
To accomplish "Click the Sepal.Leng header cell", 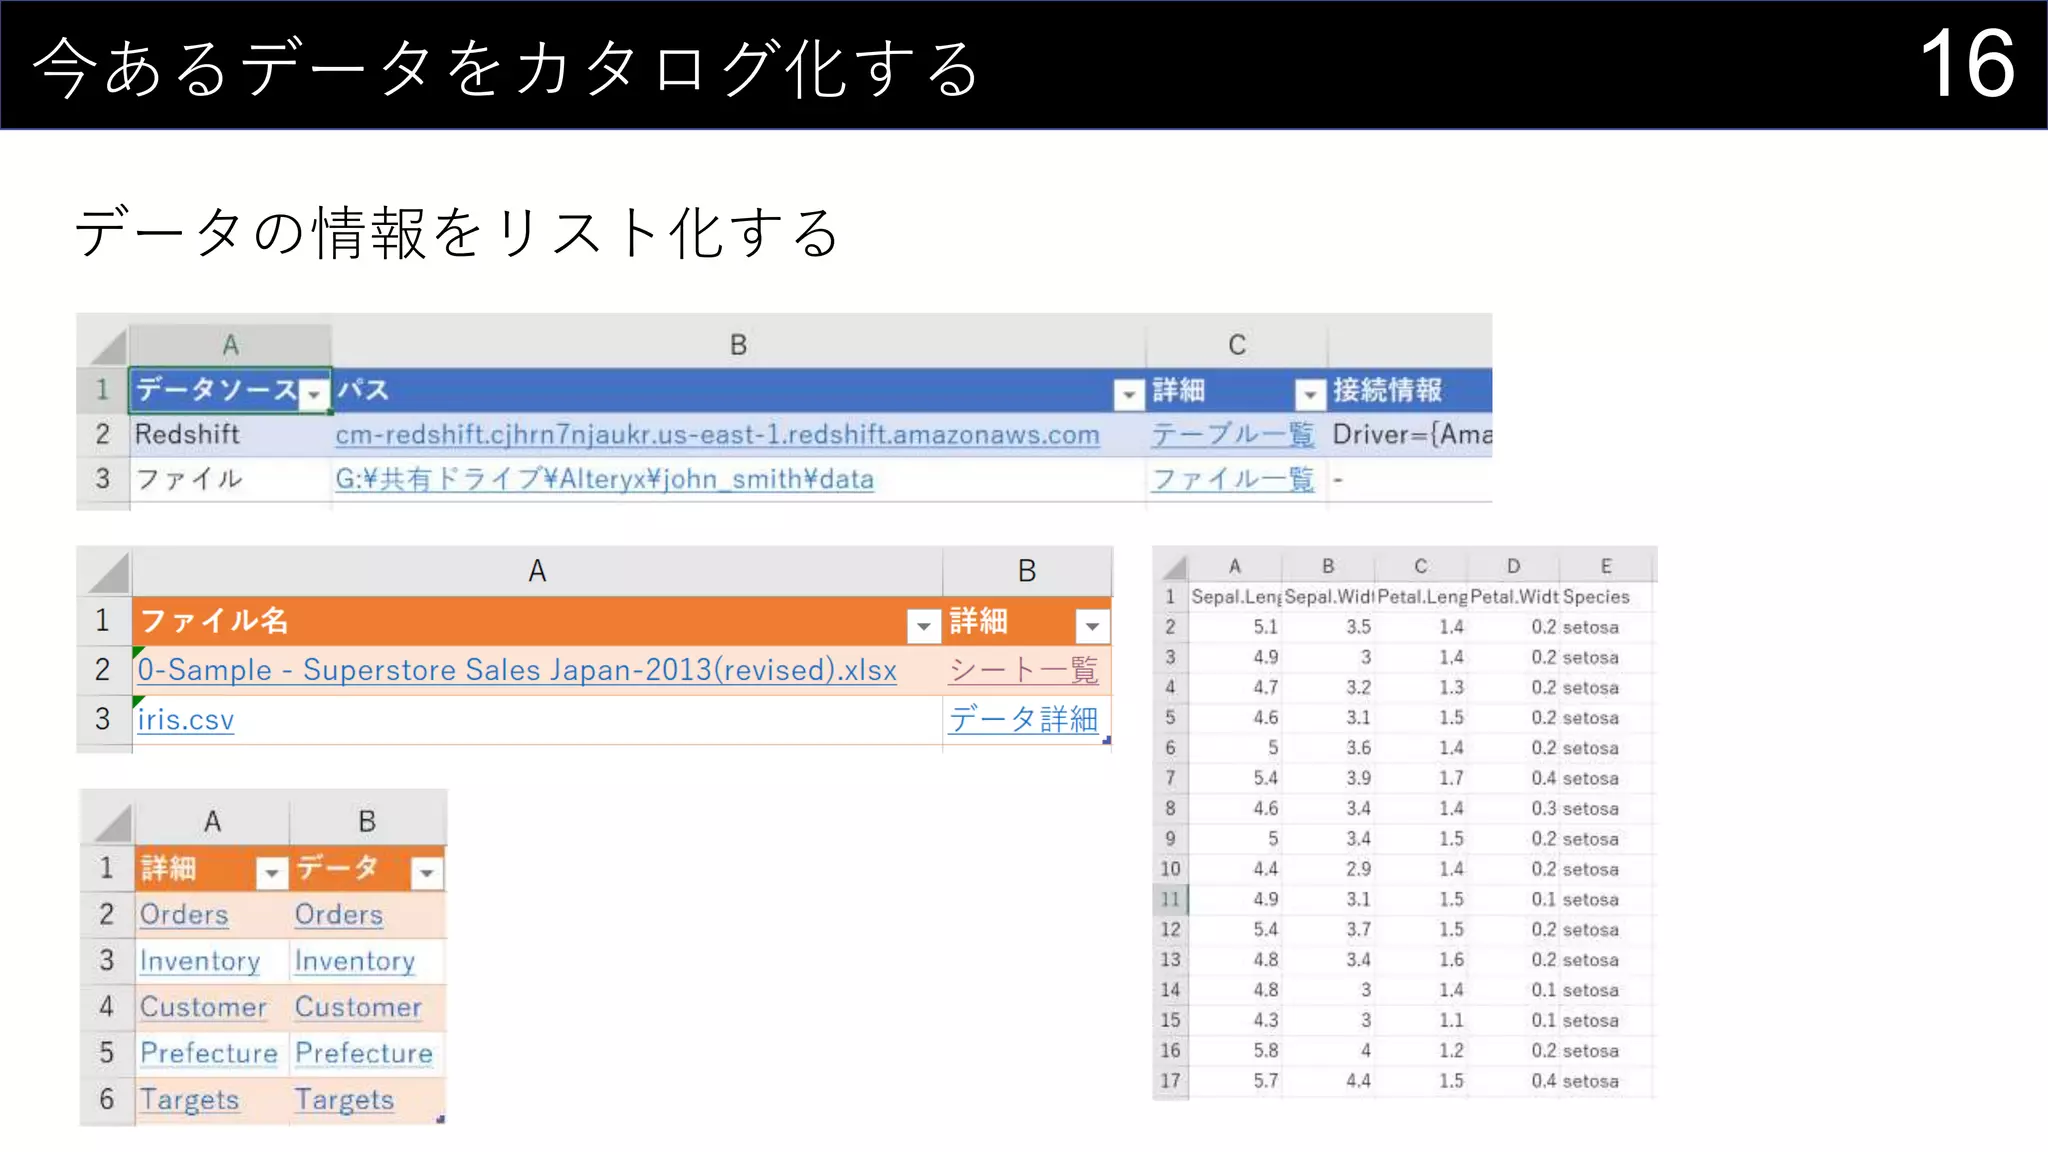I will tap(1236, 597).
